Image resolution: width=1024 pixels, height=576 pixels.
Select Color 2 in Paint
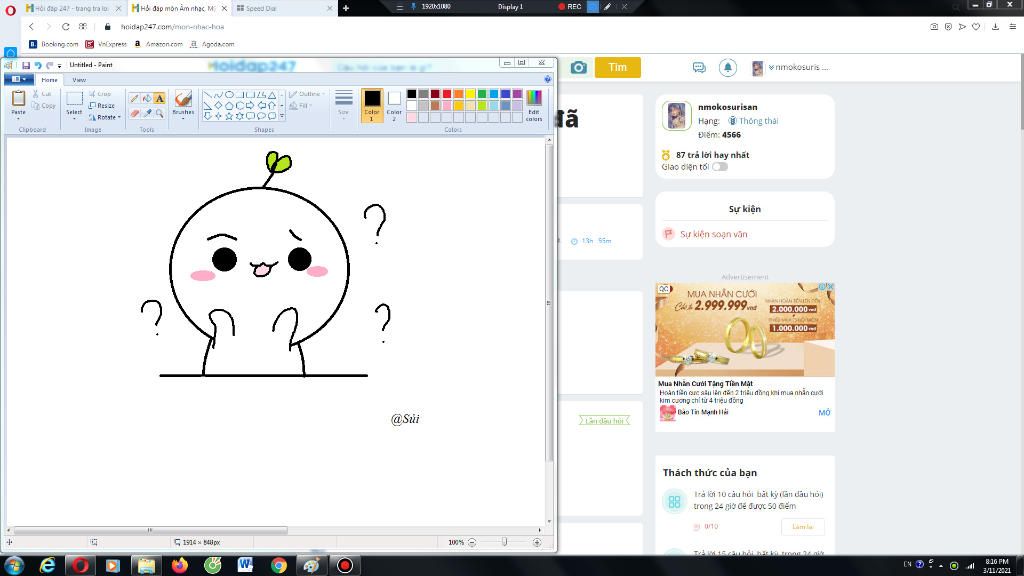(394, 105)
